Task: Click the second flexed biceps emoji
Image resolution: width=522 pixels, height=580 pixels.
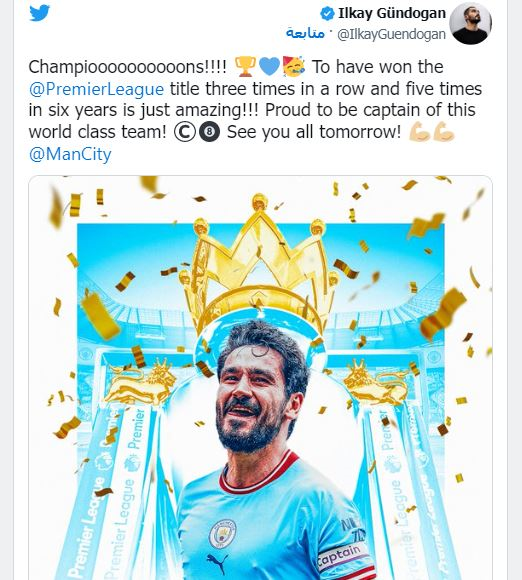Action: [444, 132]
